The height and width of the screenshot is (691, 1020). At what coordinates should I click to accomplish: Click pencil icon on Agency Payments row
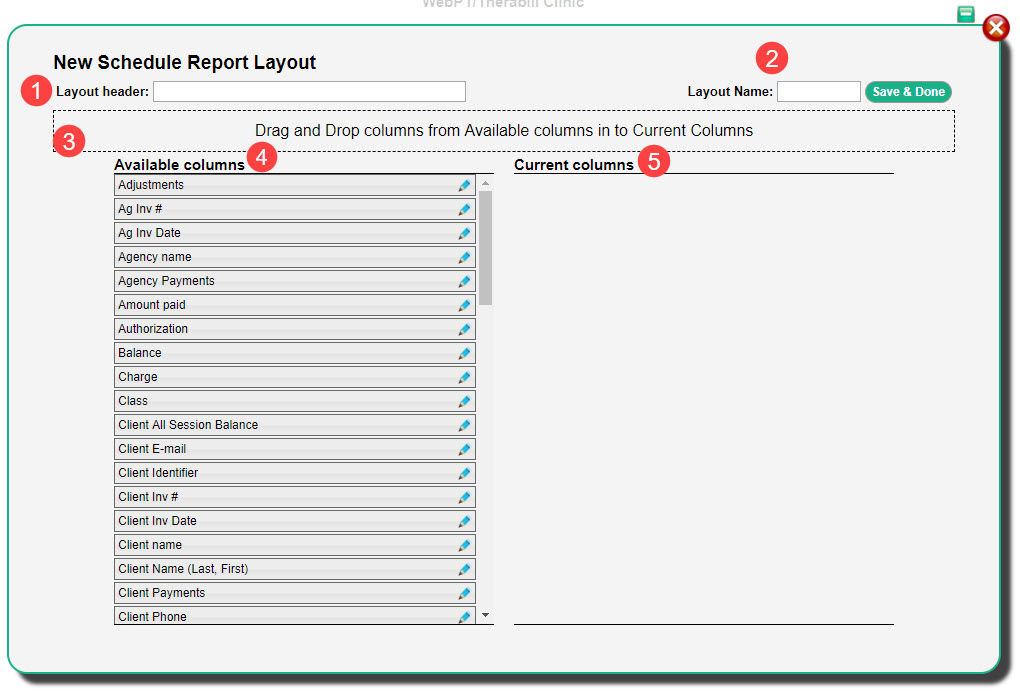tap(464, 282)
